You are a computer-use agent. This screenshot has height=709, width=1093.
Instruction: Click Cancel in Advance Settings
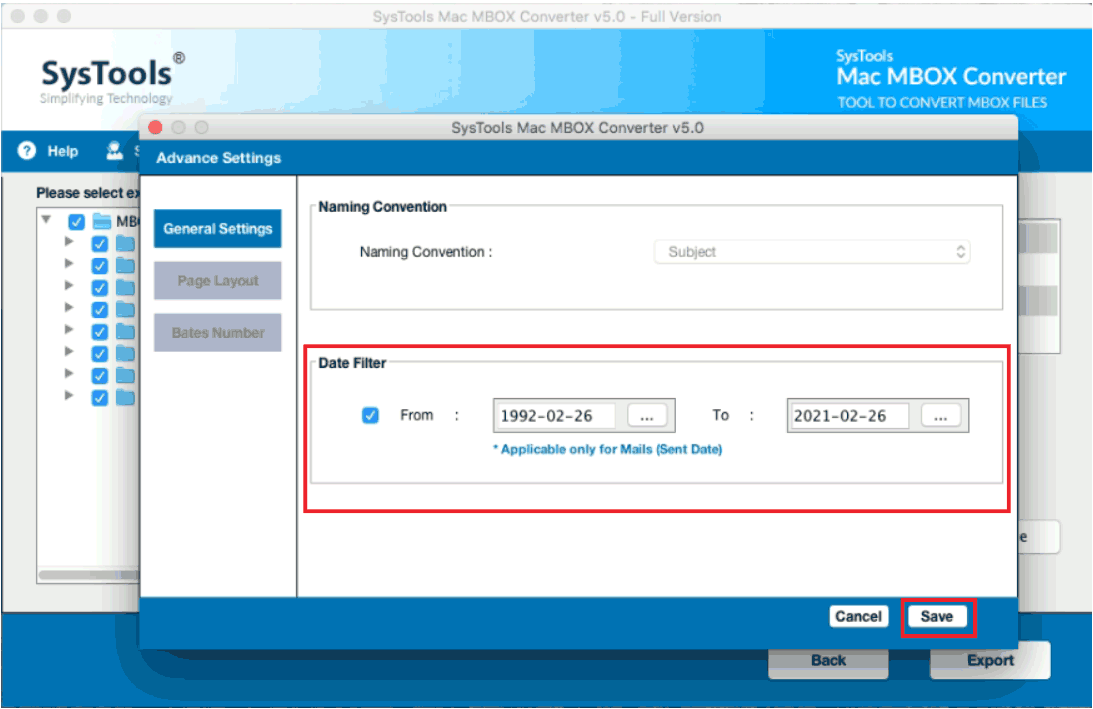tap(859, 616)
